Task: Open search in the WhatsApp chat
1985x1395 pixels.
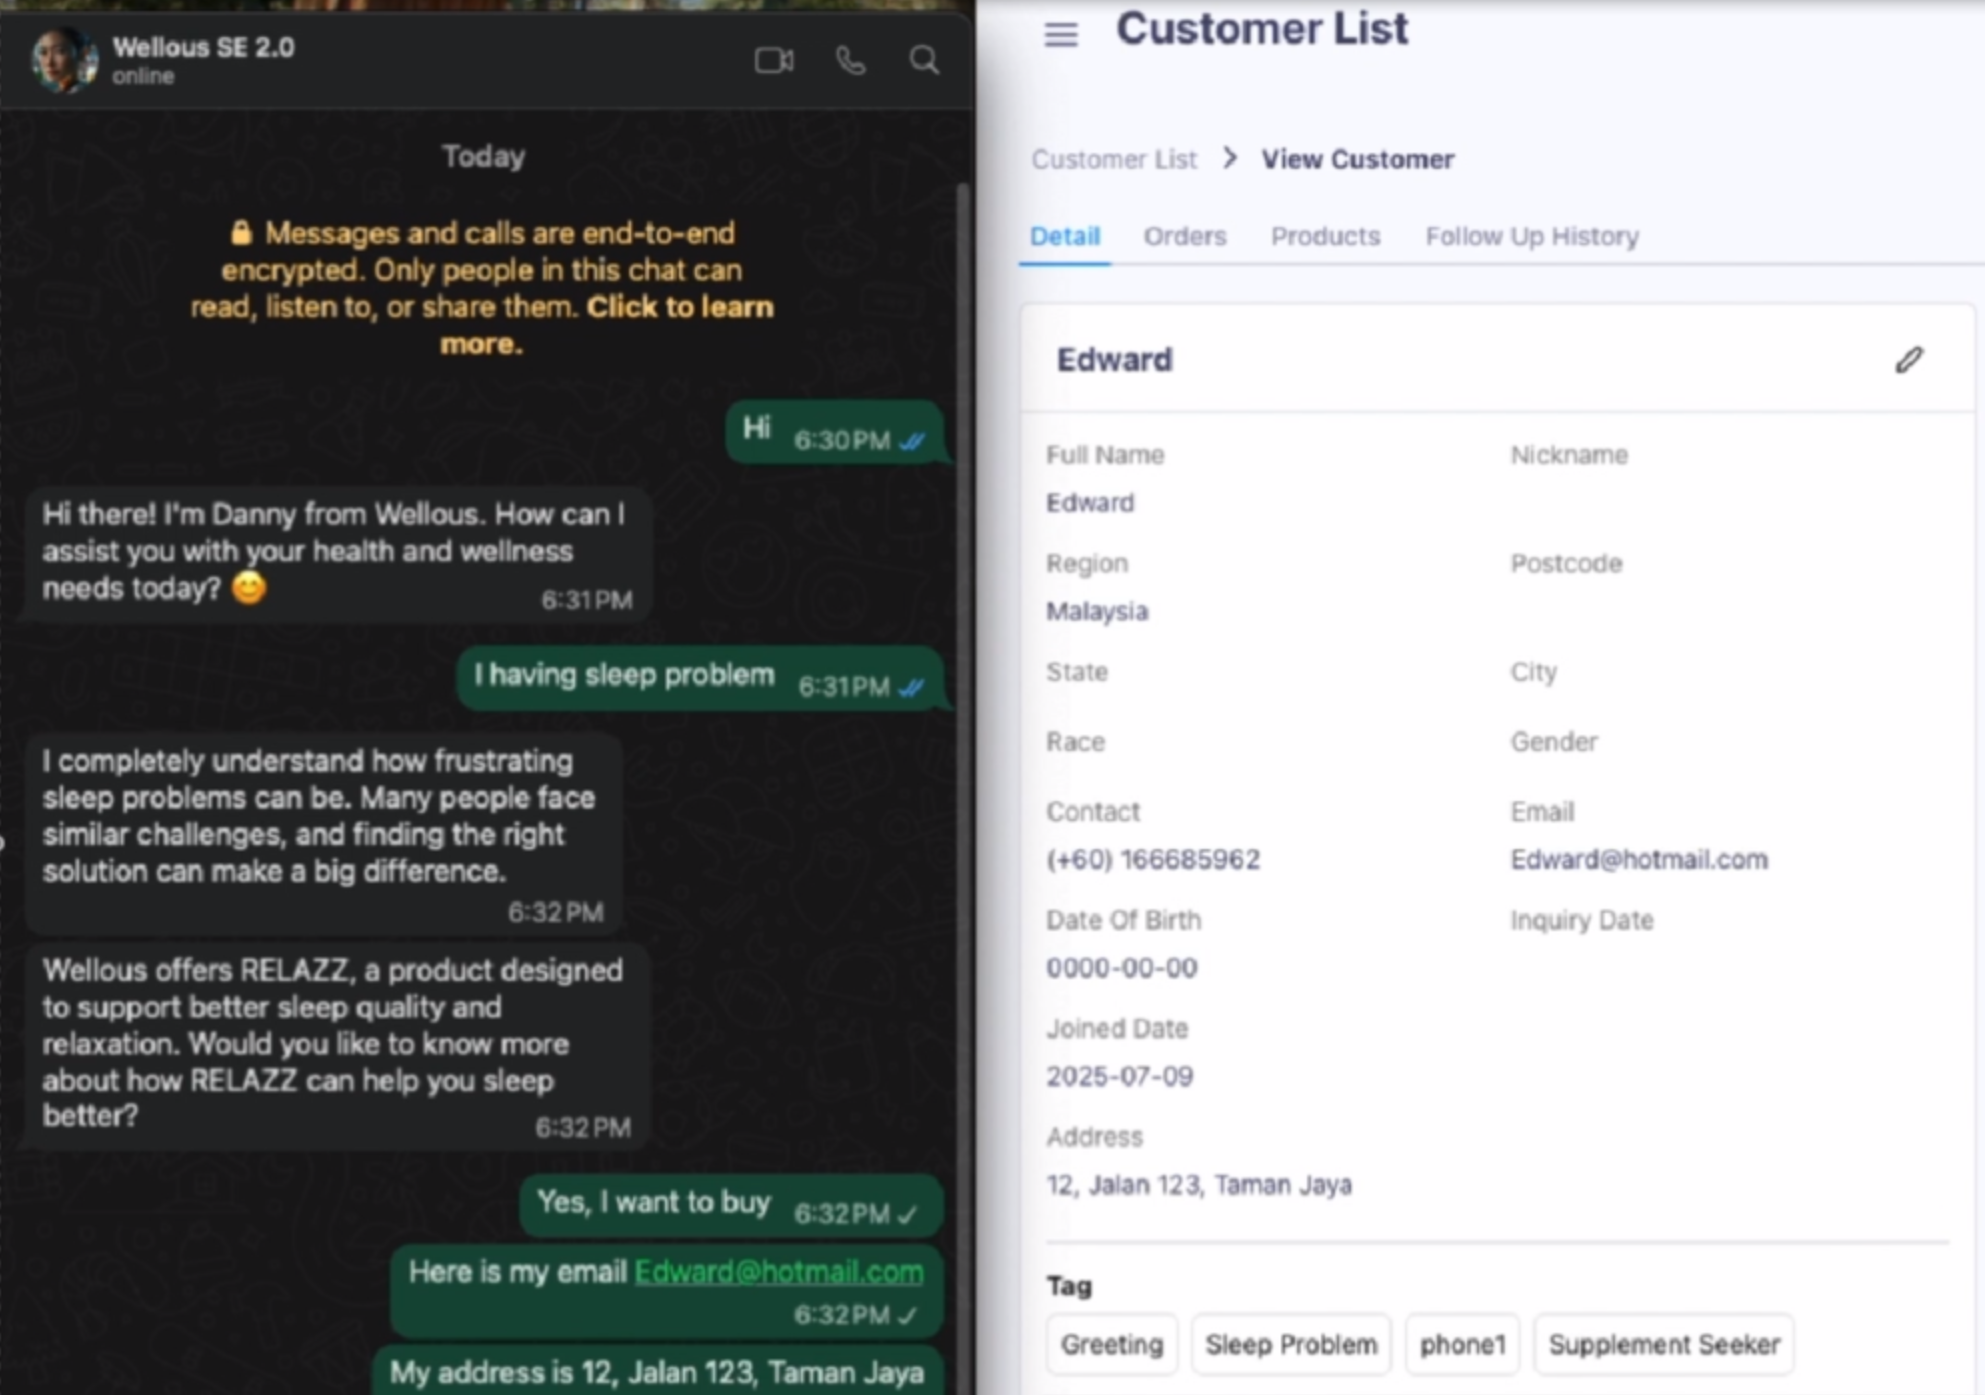Action: pos(924,61)
